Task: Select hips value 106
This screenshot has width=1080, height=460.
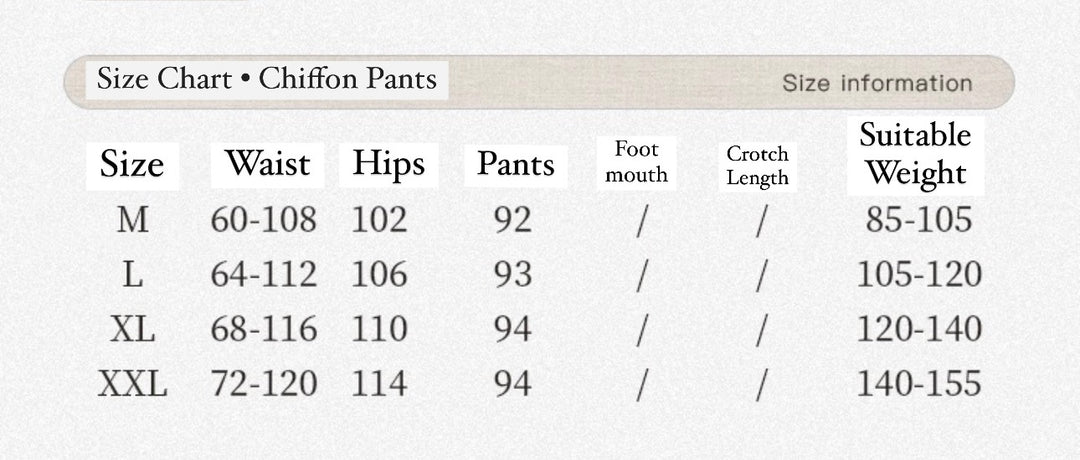Action: point(379,274)
